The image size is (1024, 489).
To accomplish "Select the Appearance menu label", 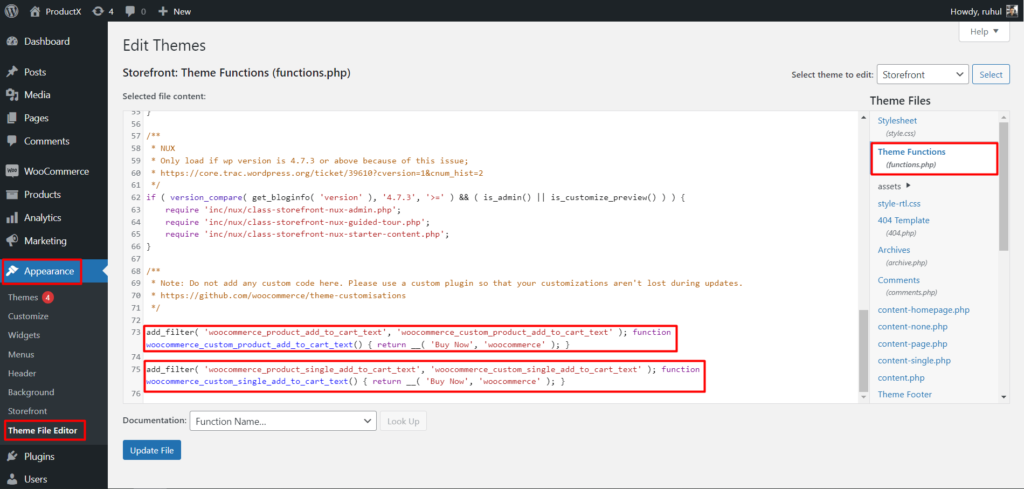I will click(x=49, y=271).
